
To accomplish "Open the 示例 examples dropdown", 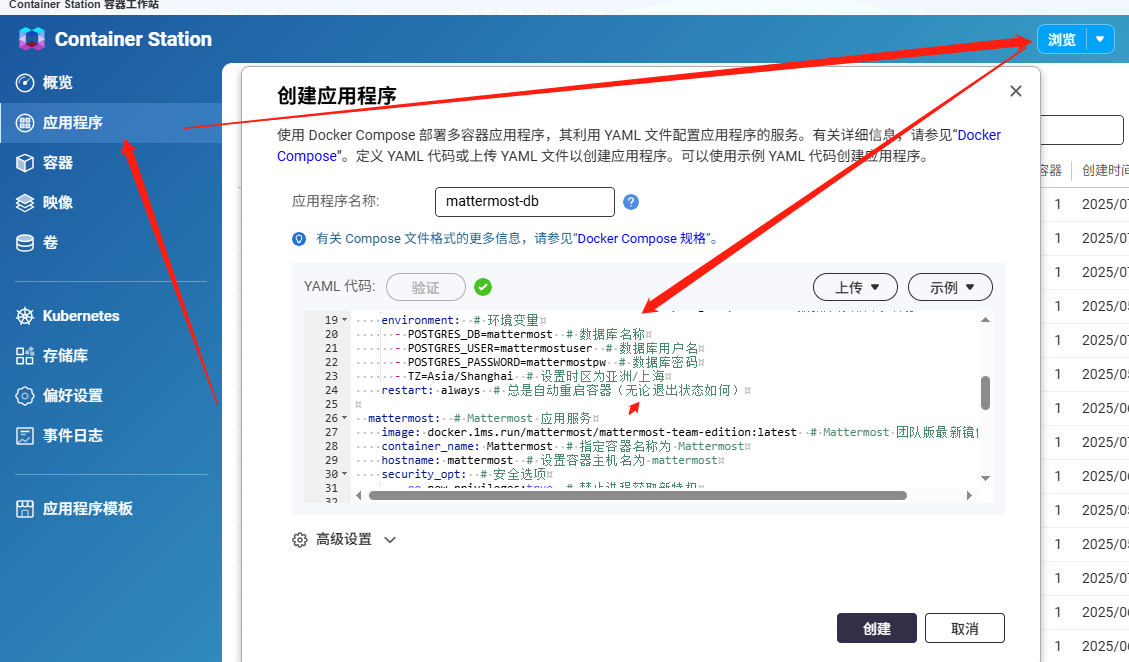I will (950, 287).
